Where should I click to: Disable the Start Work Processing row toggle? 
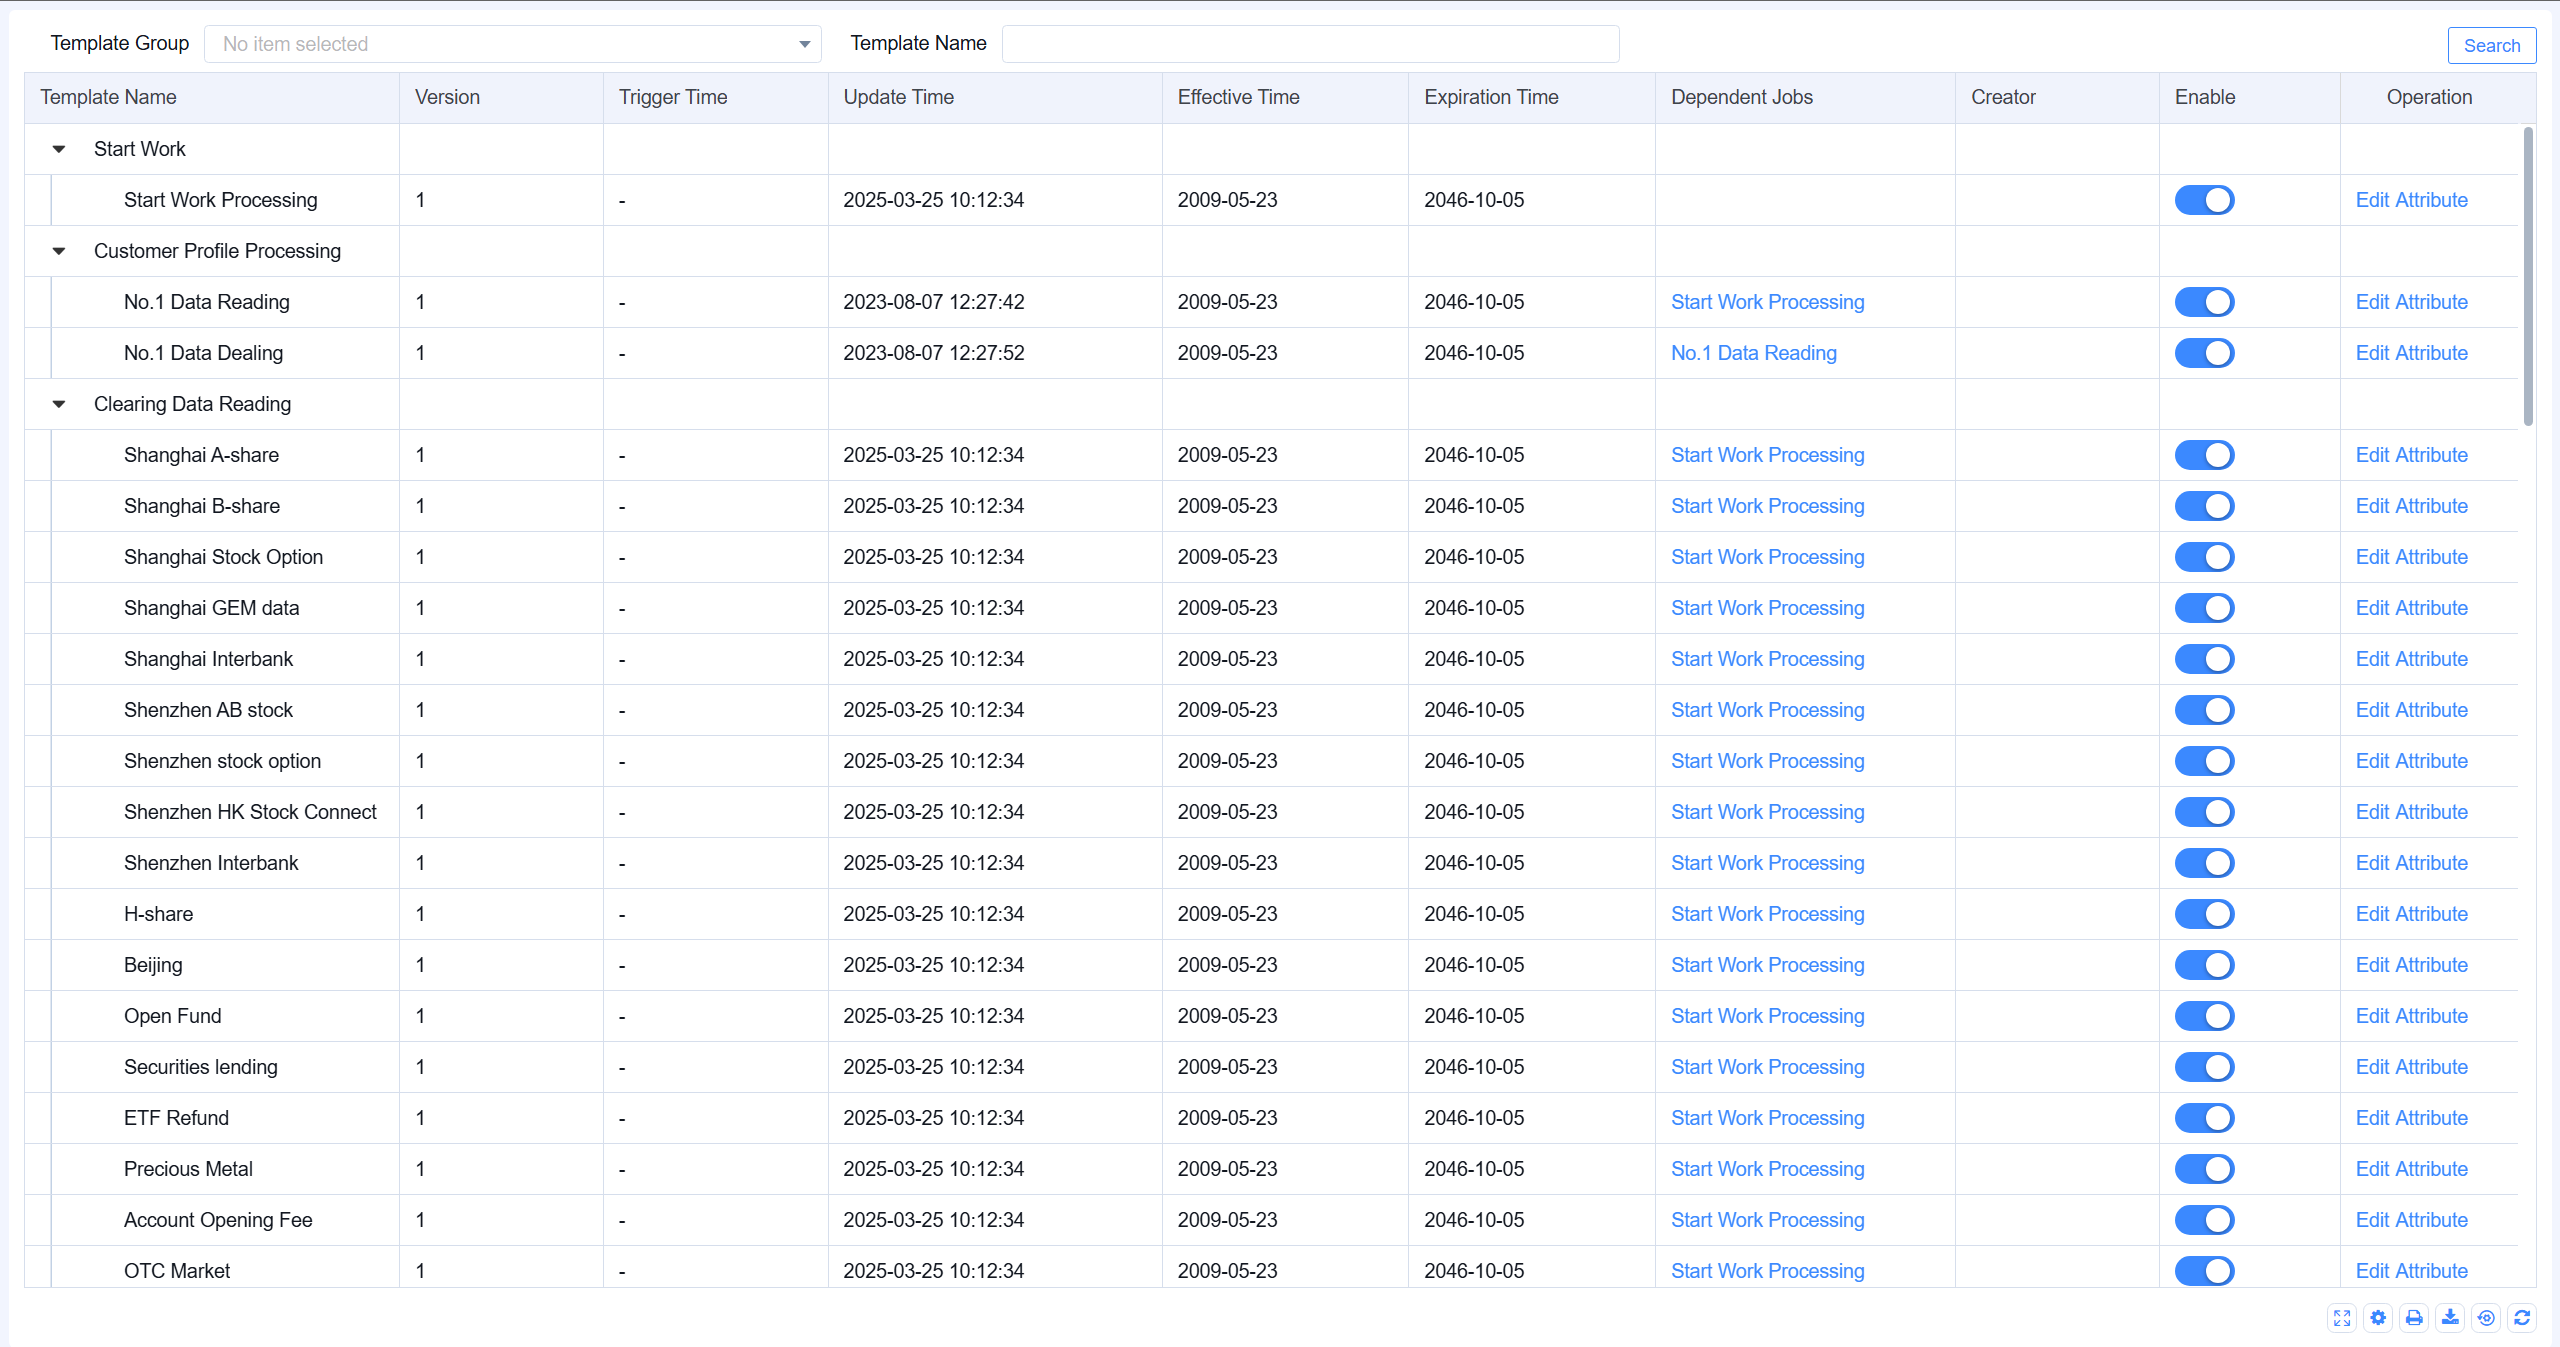coord(2204,200)
